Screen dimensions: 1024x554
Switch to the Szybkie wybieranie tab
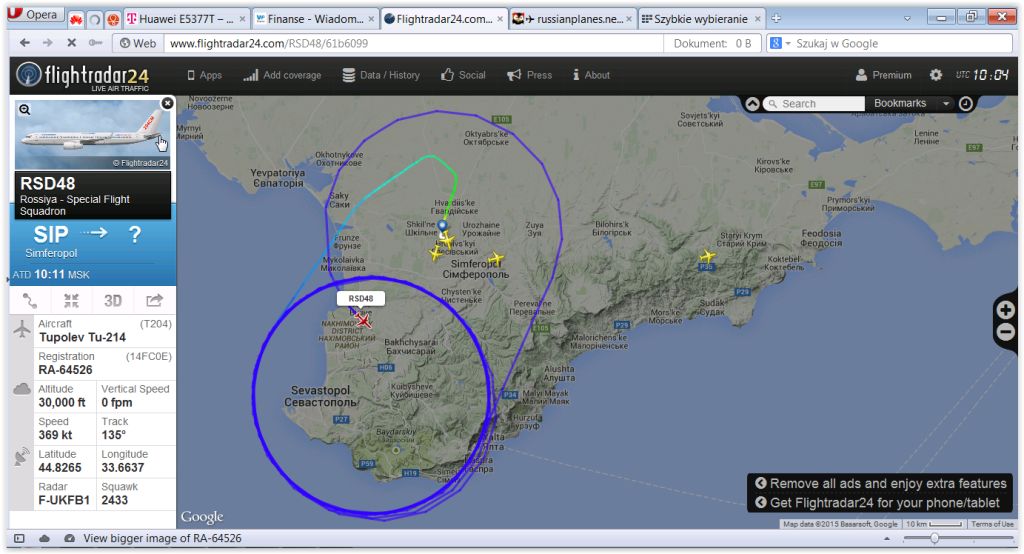tap(701, 19)
